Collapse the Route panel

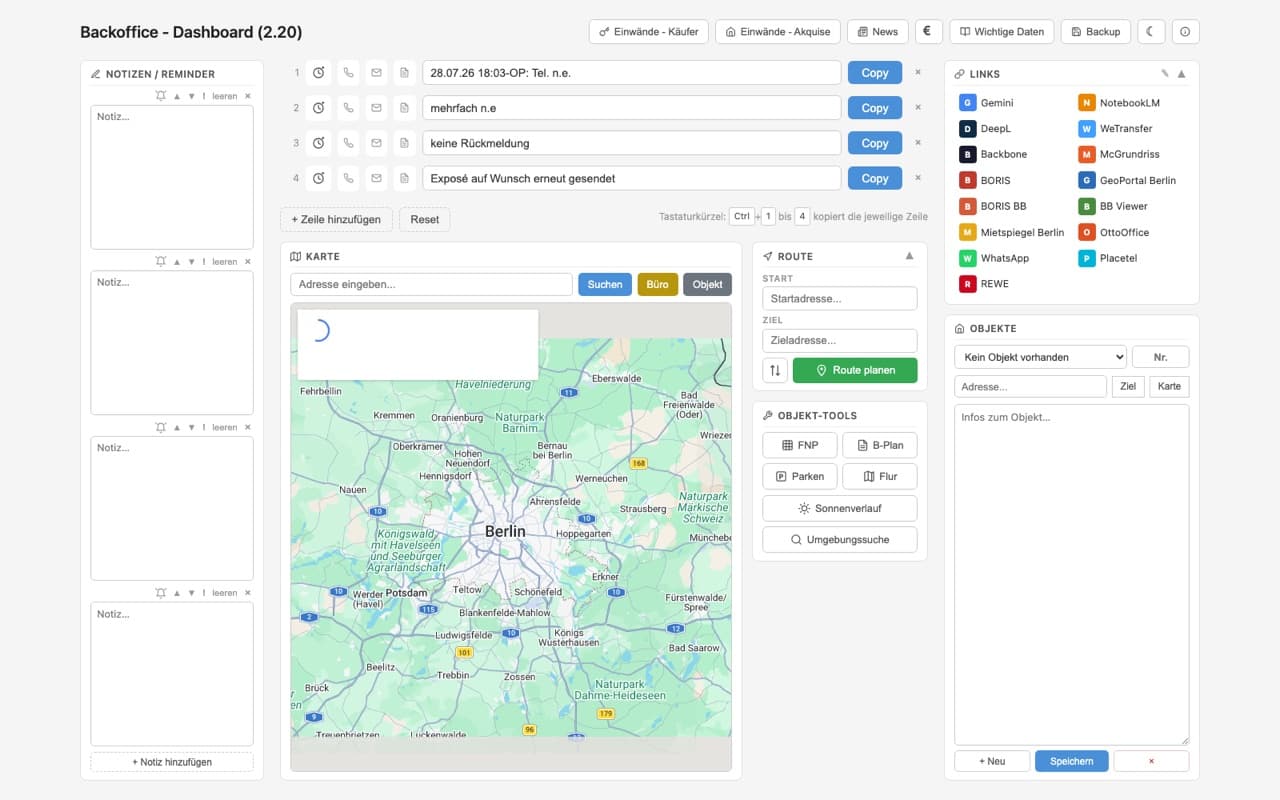tap(909, 256)
